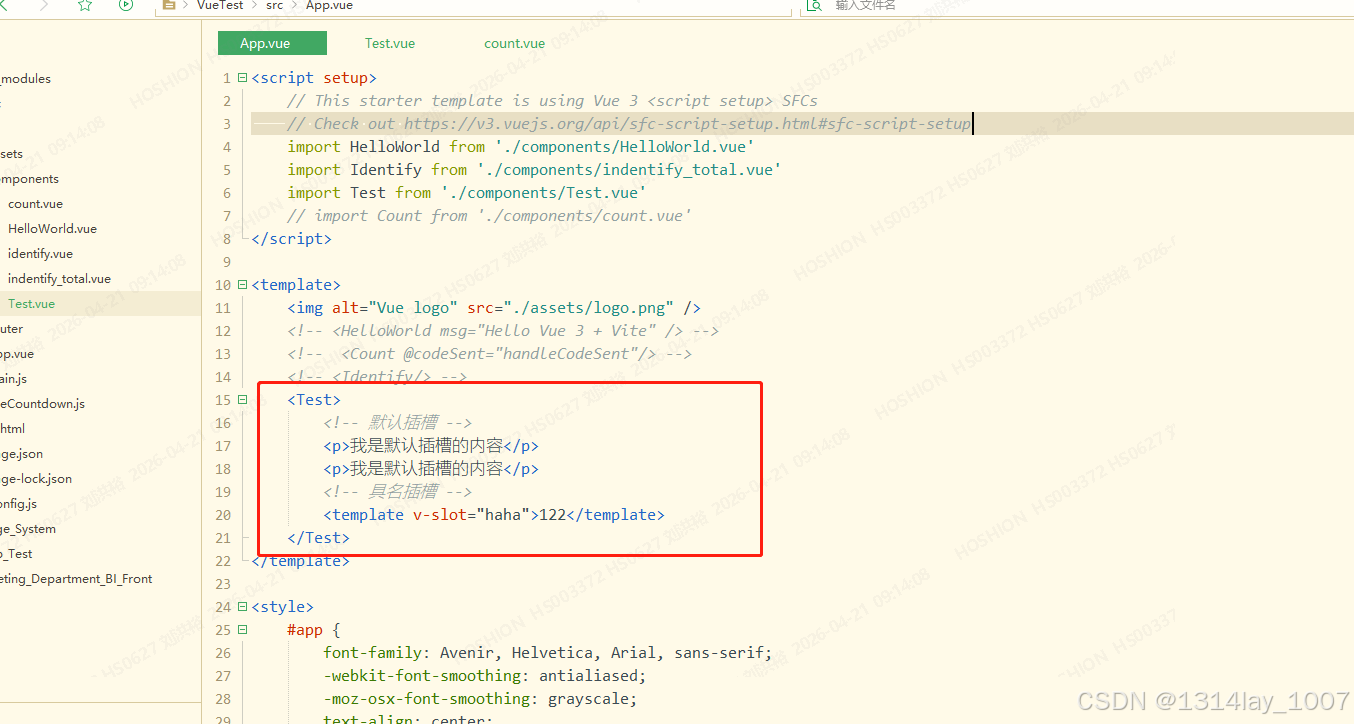Collapse the #app rule fold on line 25

[x=242, y=630]
